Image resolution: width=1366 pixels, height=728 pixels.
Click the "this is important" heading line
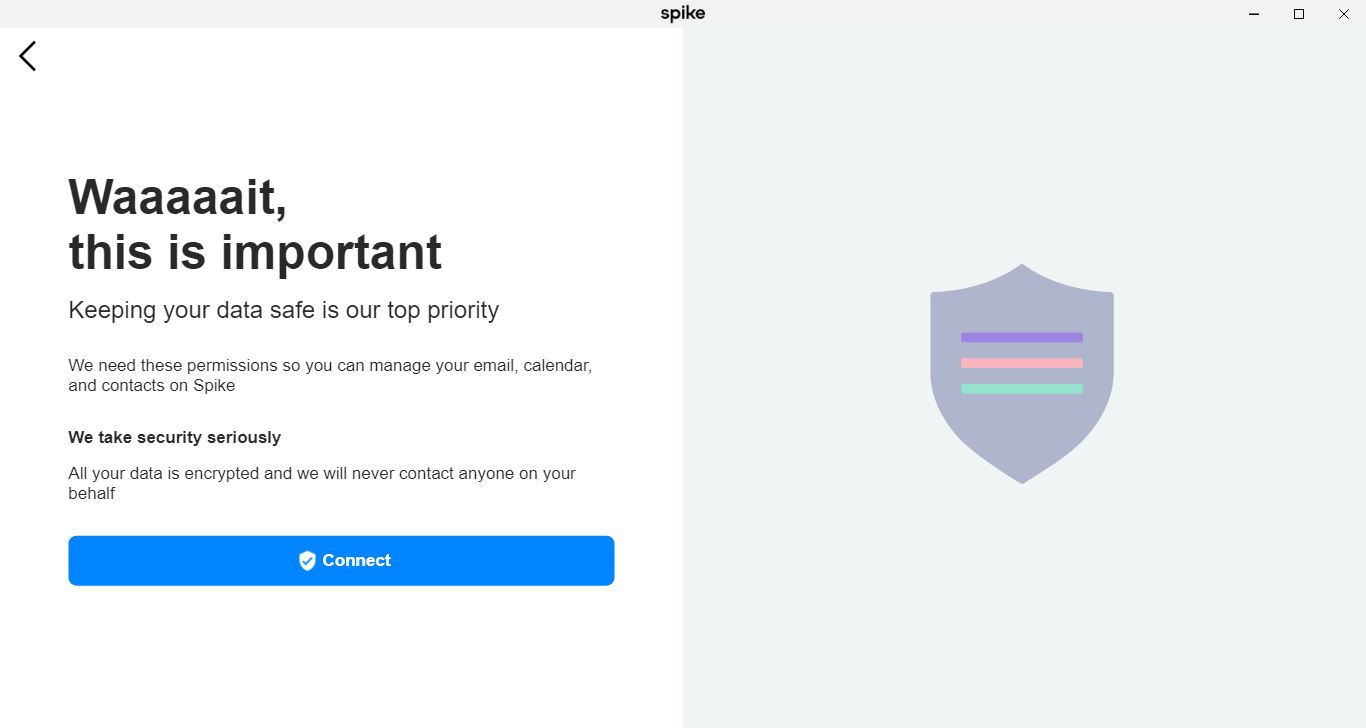coord(255,251)
